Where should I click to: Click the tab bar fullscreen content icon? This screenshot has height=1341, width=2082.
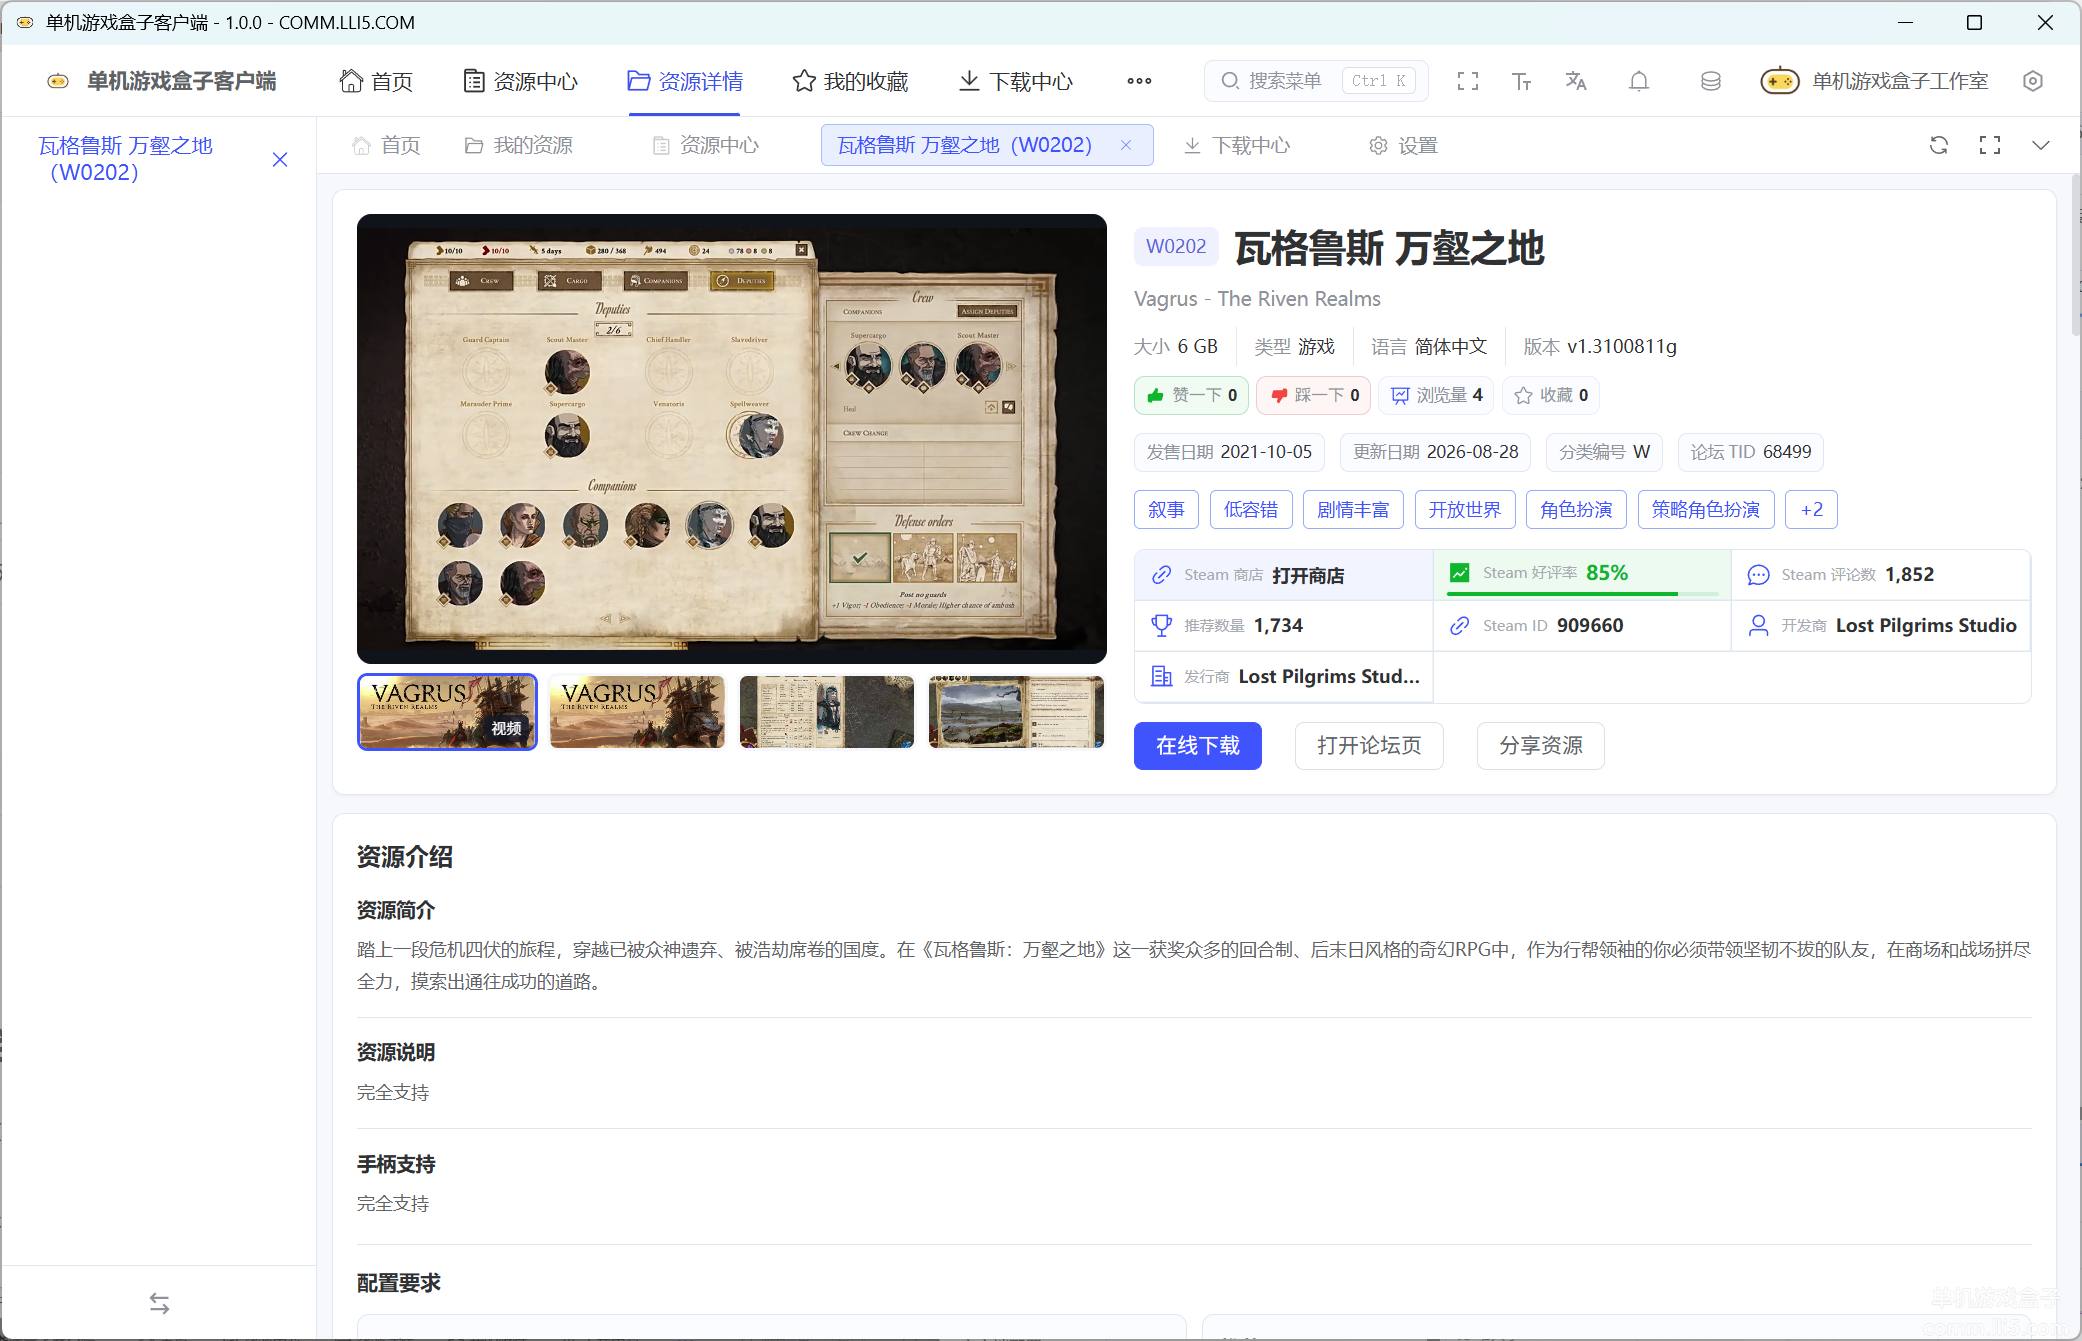(x=1990, y=145)
